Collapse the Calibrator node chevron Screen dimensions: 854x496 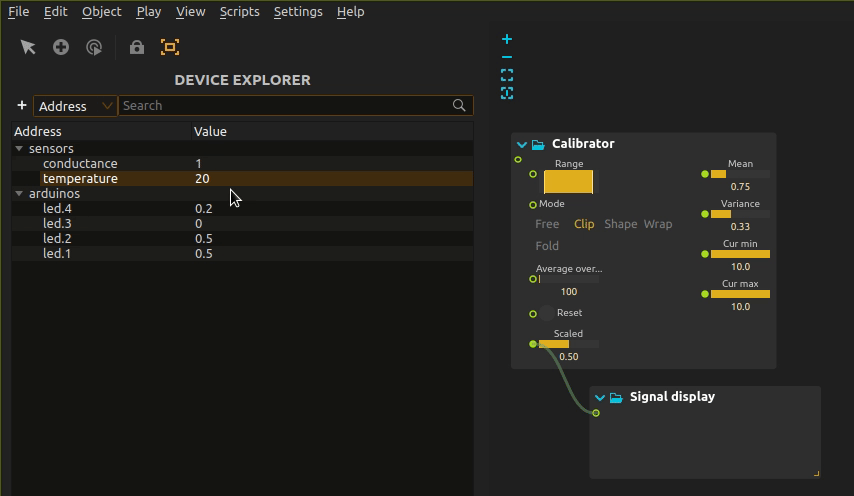[x=522, y=144]
